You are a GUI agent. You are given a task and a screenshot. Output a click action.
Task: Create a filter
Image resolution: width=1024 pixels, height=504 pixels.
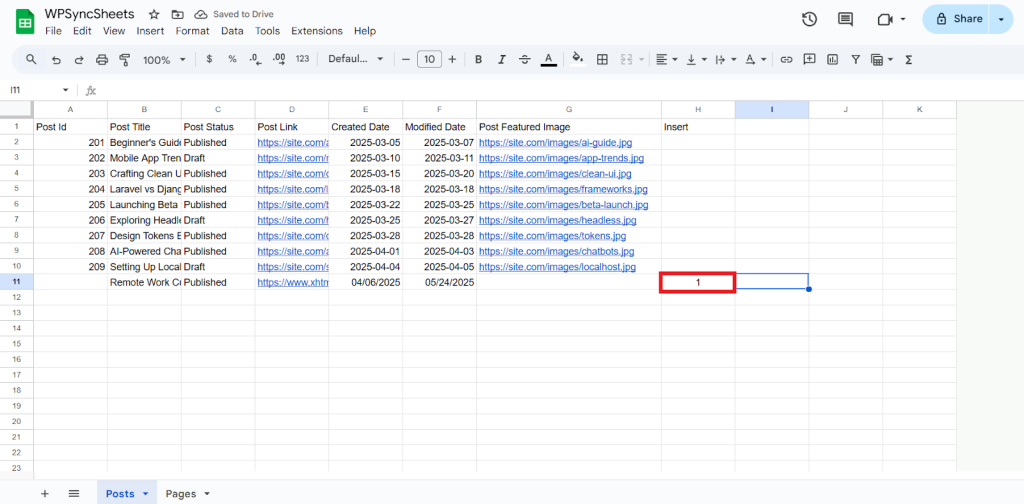pyautogui.click(x=855, y=59)
